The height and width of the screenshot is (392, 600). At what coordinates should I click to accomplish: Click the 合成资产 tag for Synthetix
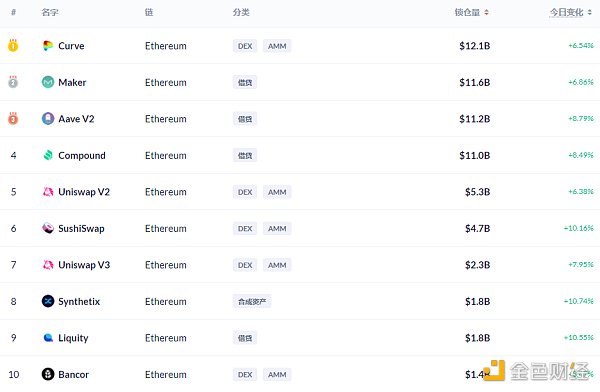252,302
